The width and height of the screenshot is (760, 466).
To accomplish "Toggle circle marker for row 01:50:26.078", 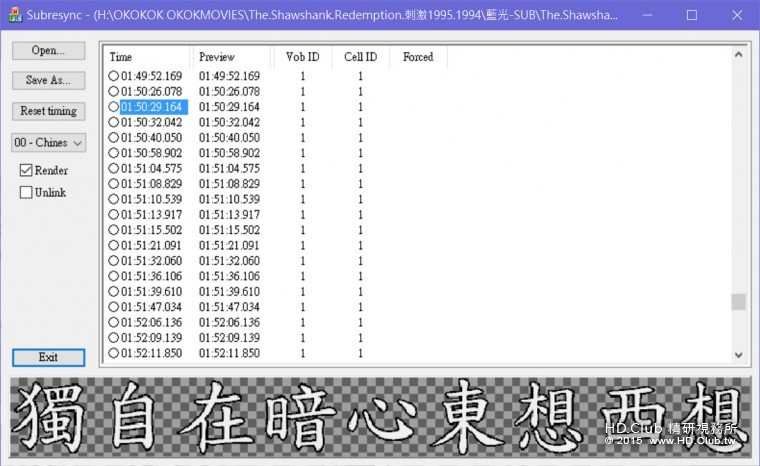I will tap(113, 91).
